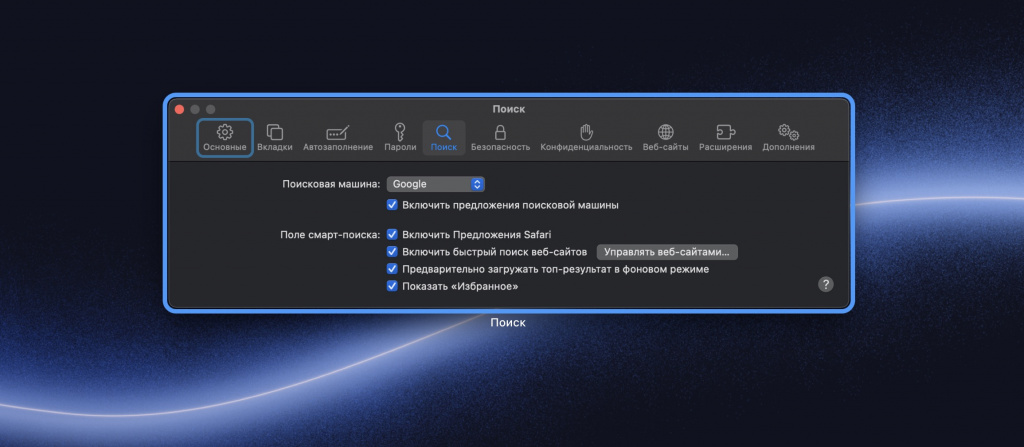Open the Конфиденциальность hand tab

(x=586, y=138)
